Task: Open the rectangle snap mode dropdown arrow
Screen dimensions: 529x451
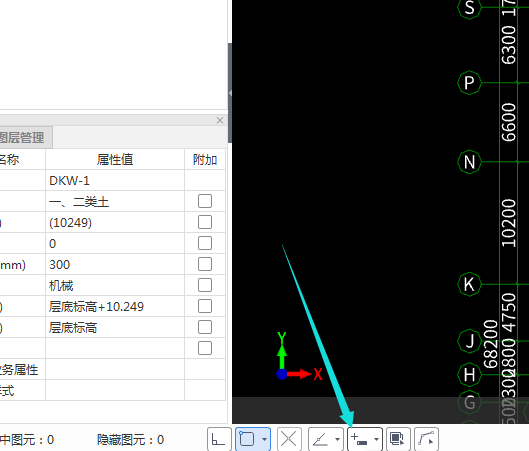Action: (x=264, y=439)
